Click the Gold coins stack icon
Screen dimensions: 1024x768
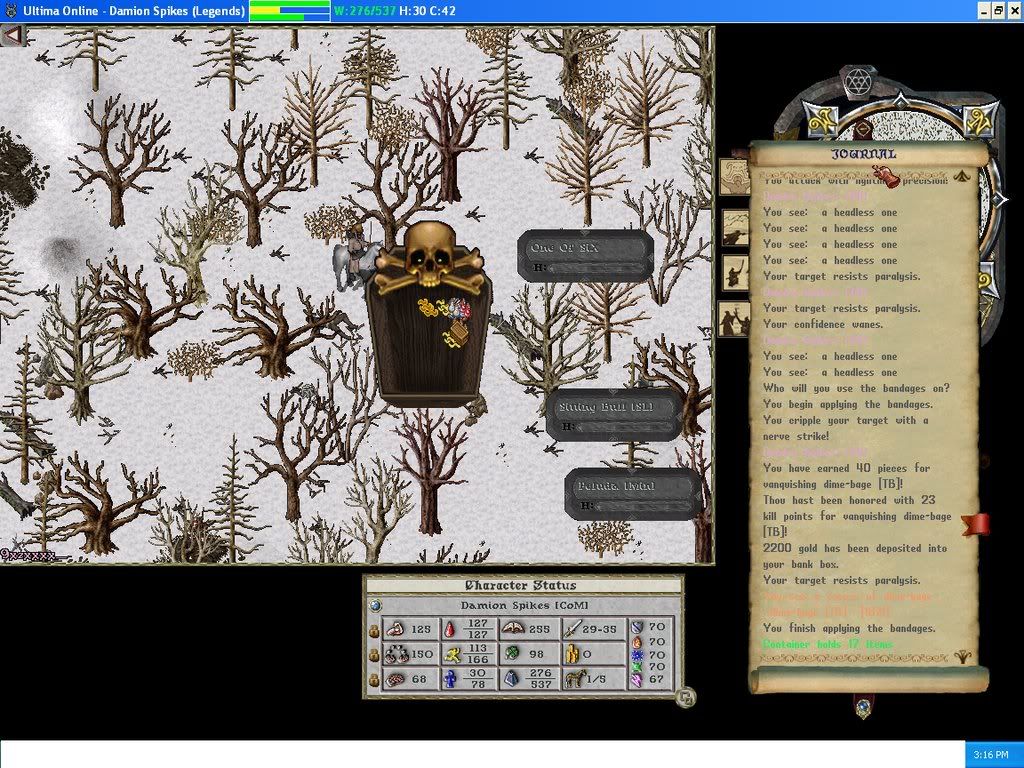click(572, 654)
